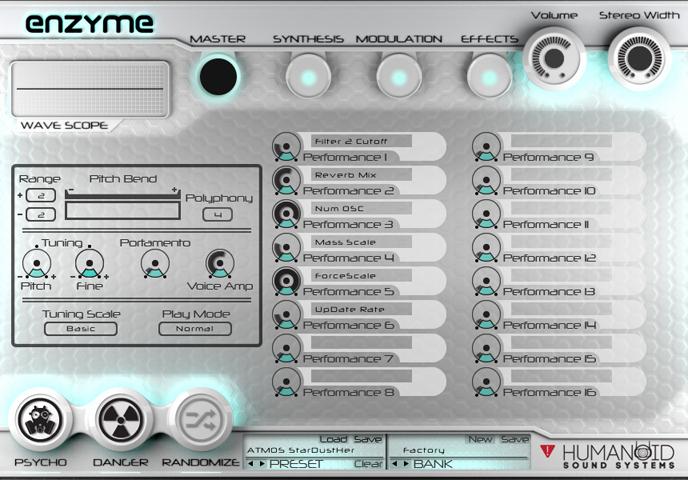Click Save in the bank panel
This screenshot has width=688, height=480.
pyautogui.click(x=515, y=439)
